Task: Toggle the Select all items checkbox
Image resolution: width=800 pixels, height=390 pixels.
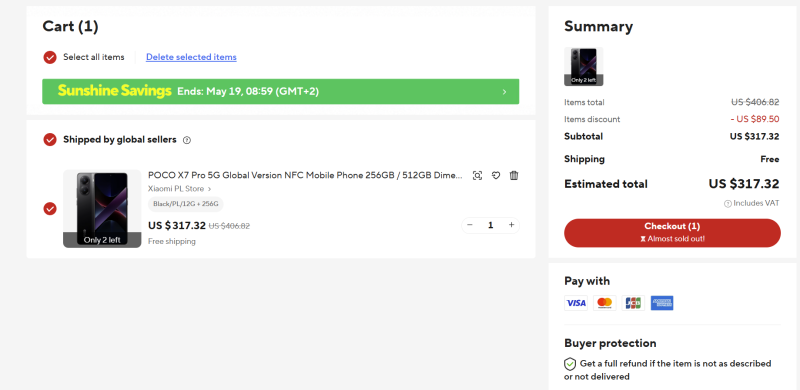Action: click(49, 57)
